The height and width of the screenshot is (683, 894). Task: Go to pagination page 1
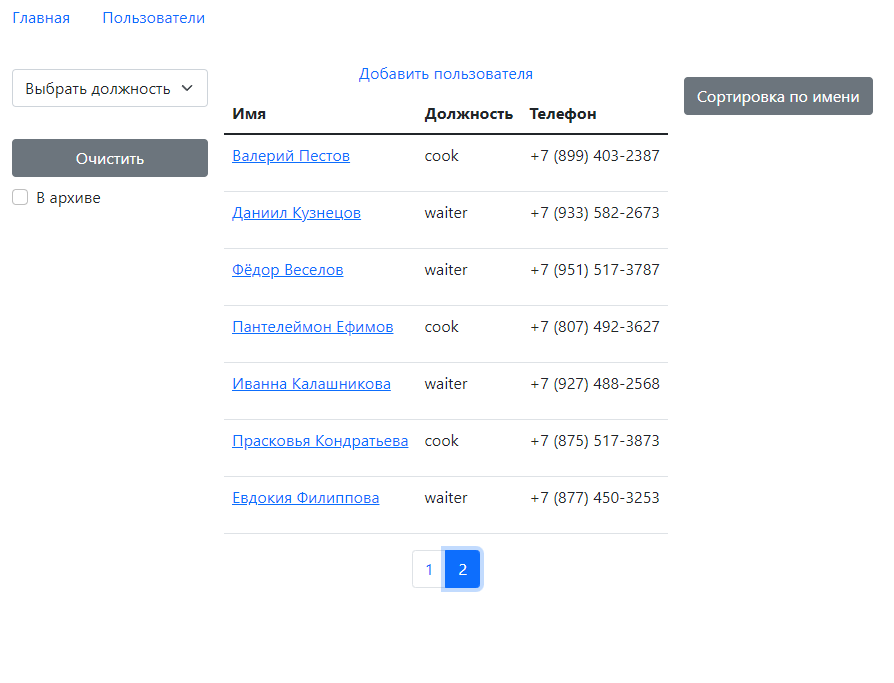429,569
